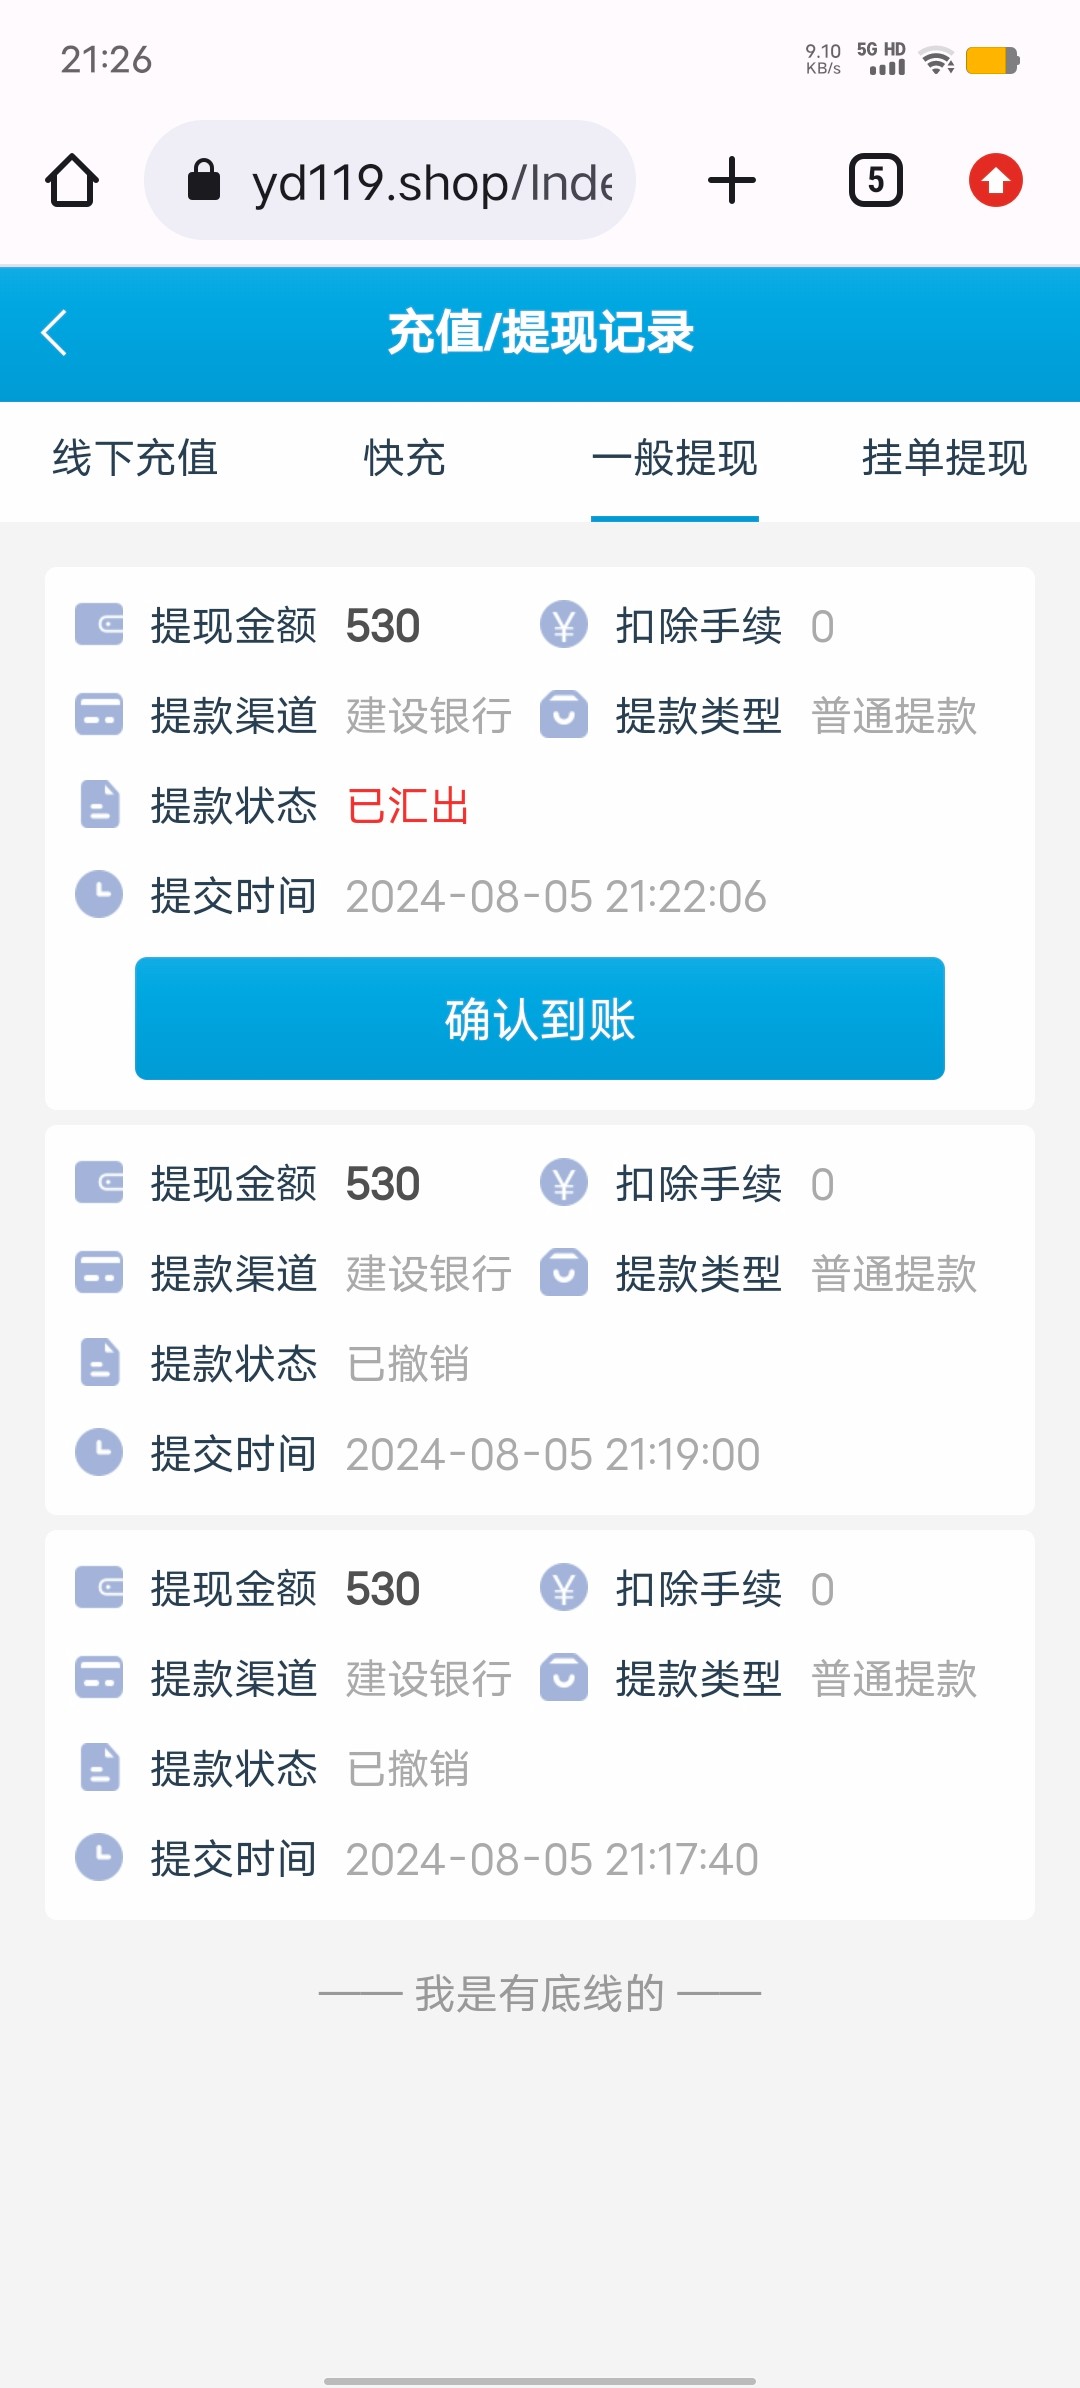Tap the red upload arrow icon
The image size is (1080, 2388).
(995, 181)
